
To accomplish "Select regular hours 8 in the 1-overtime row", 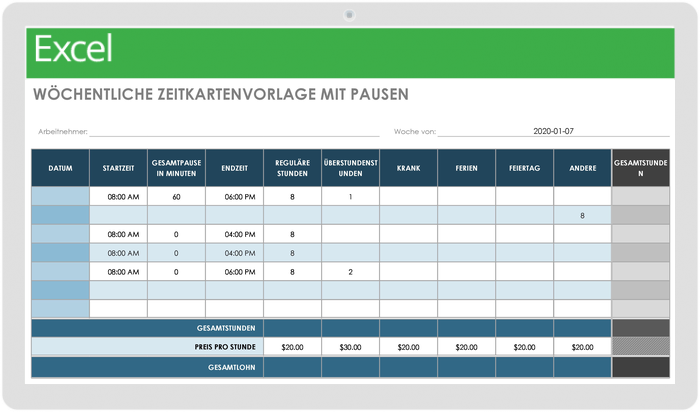I will pos(292,196).
